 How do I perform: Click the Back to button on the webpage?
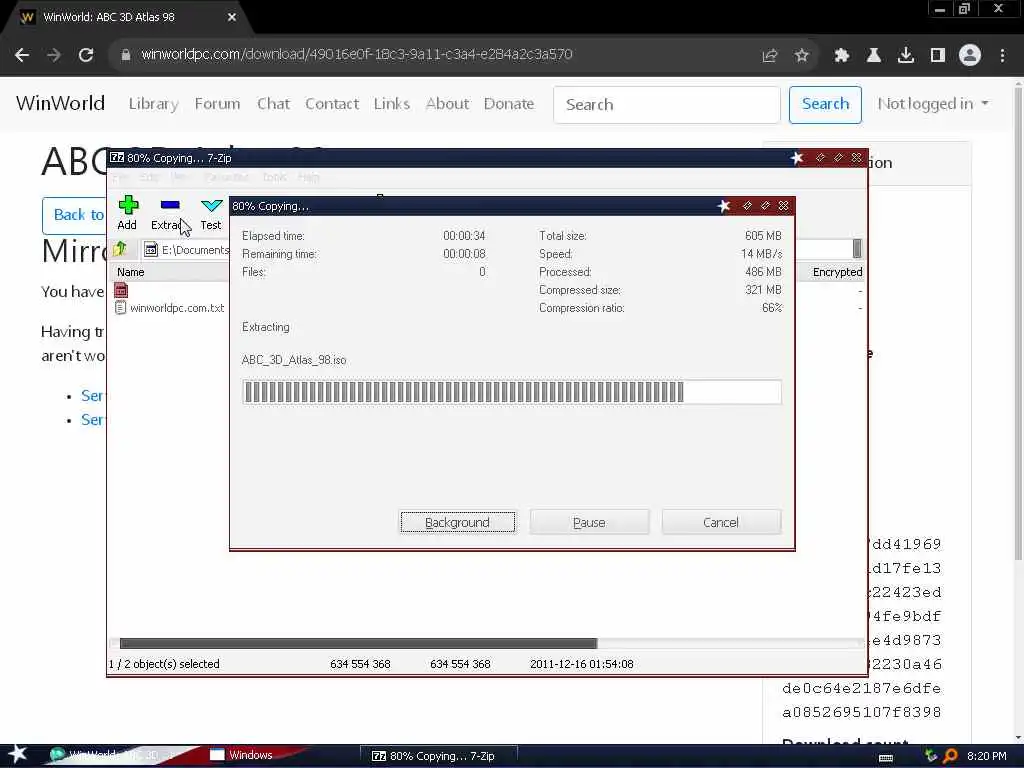coord(74,215)
